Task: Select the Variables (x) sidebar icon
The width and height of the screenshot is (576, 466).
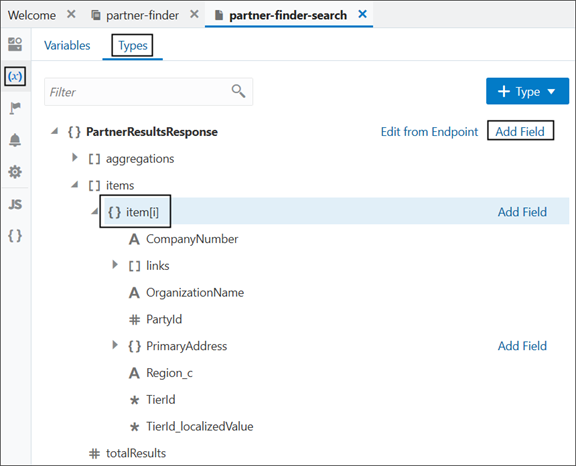Action: [x=15, y=76]
